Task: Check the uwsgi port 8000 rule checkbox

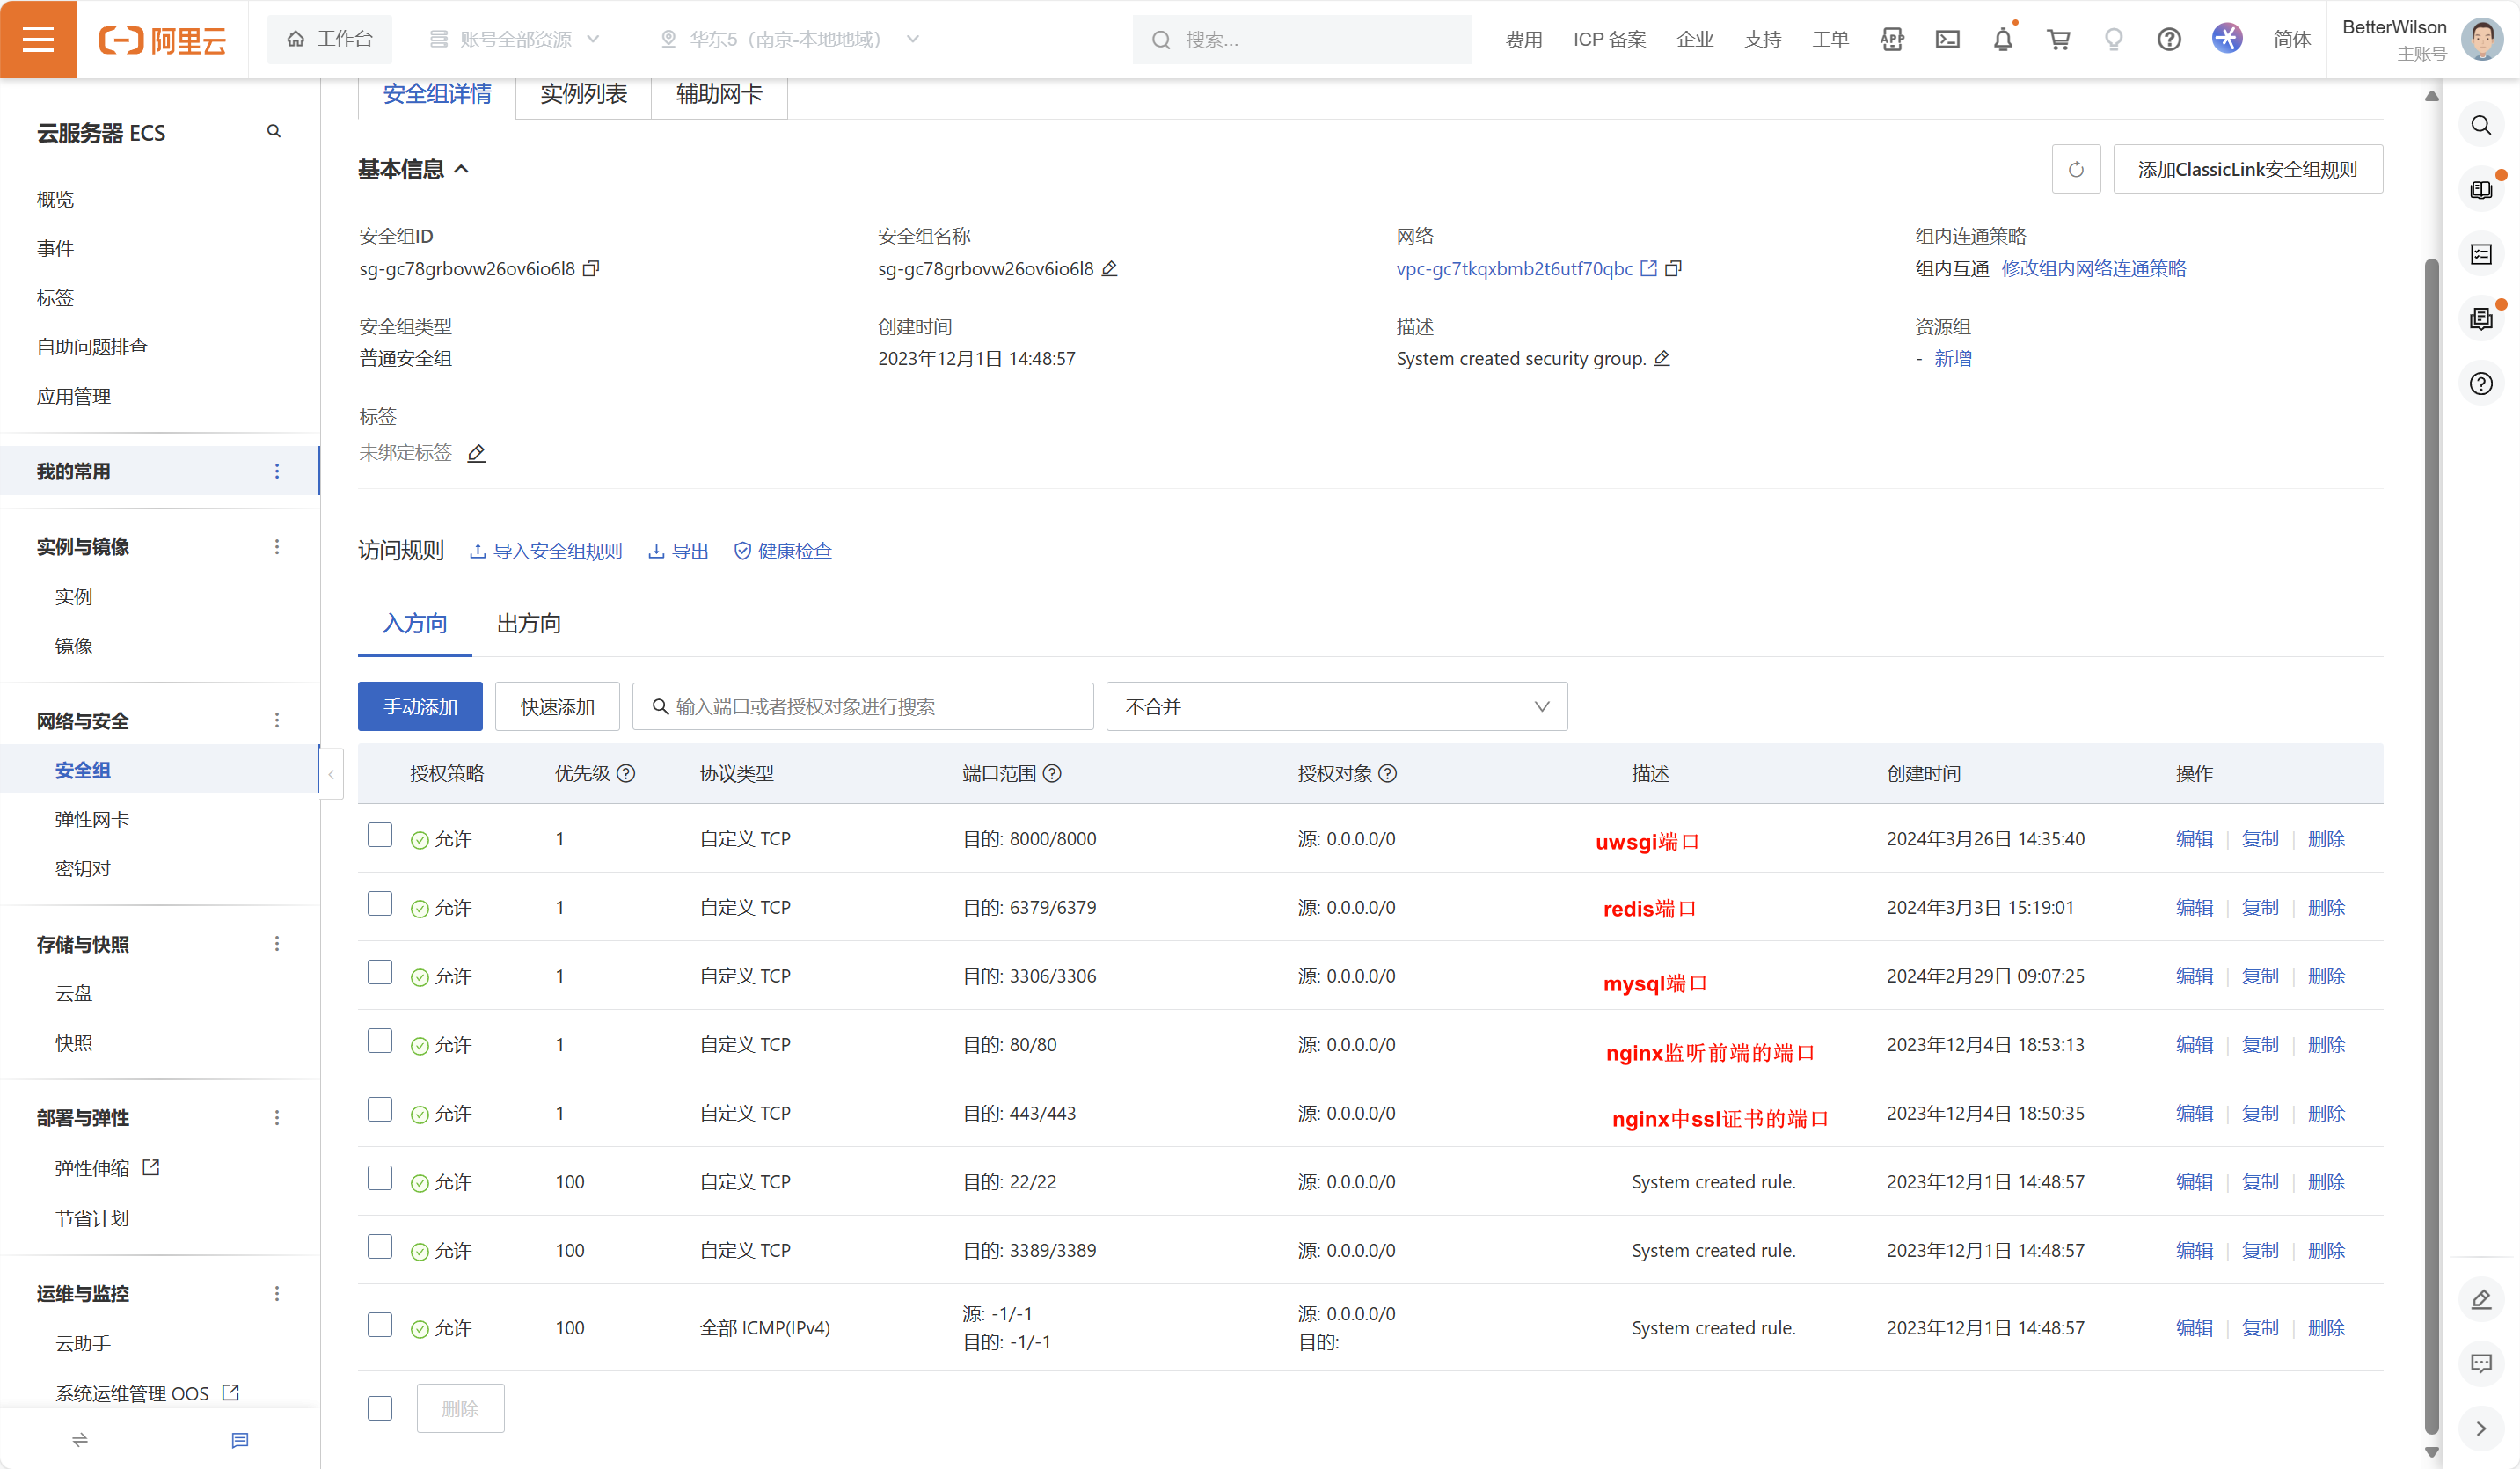Action: pos(380,835)
